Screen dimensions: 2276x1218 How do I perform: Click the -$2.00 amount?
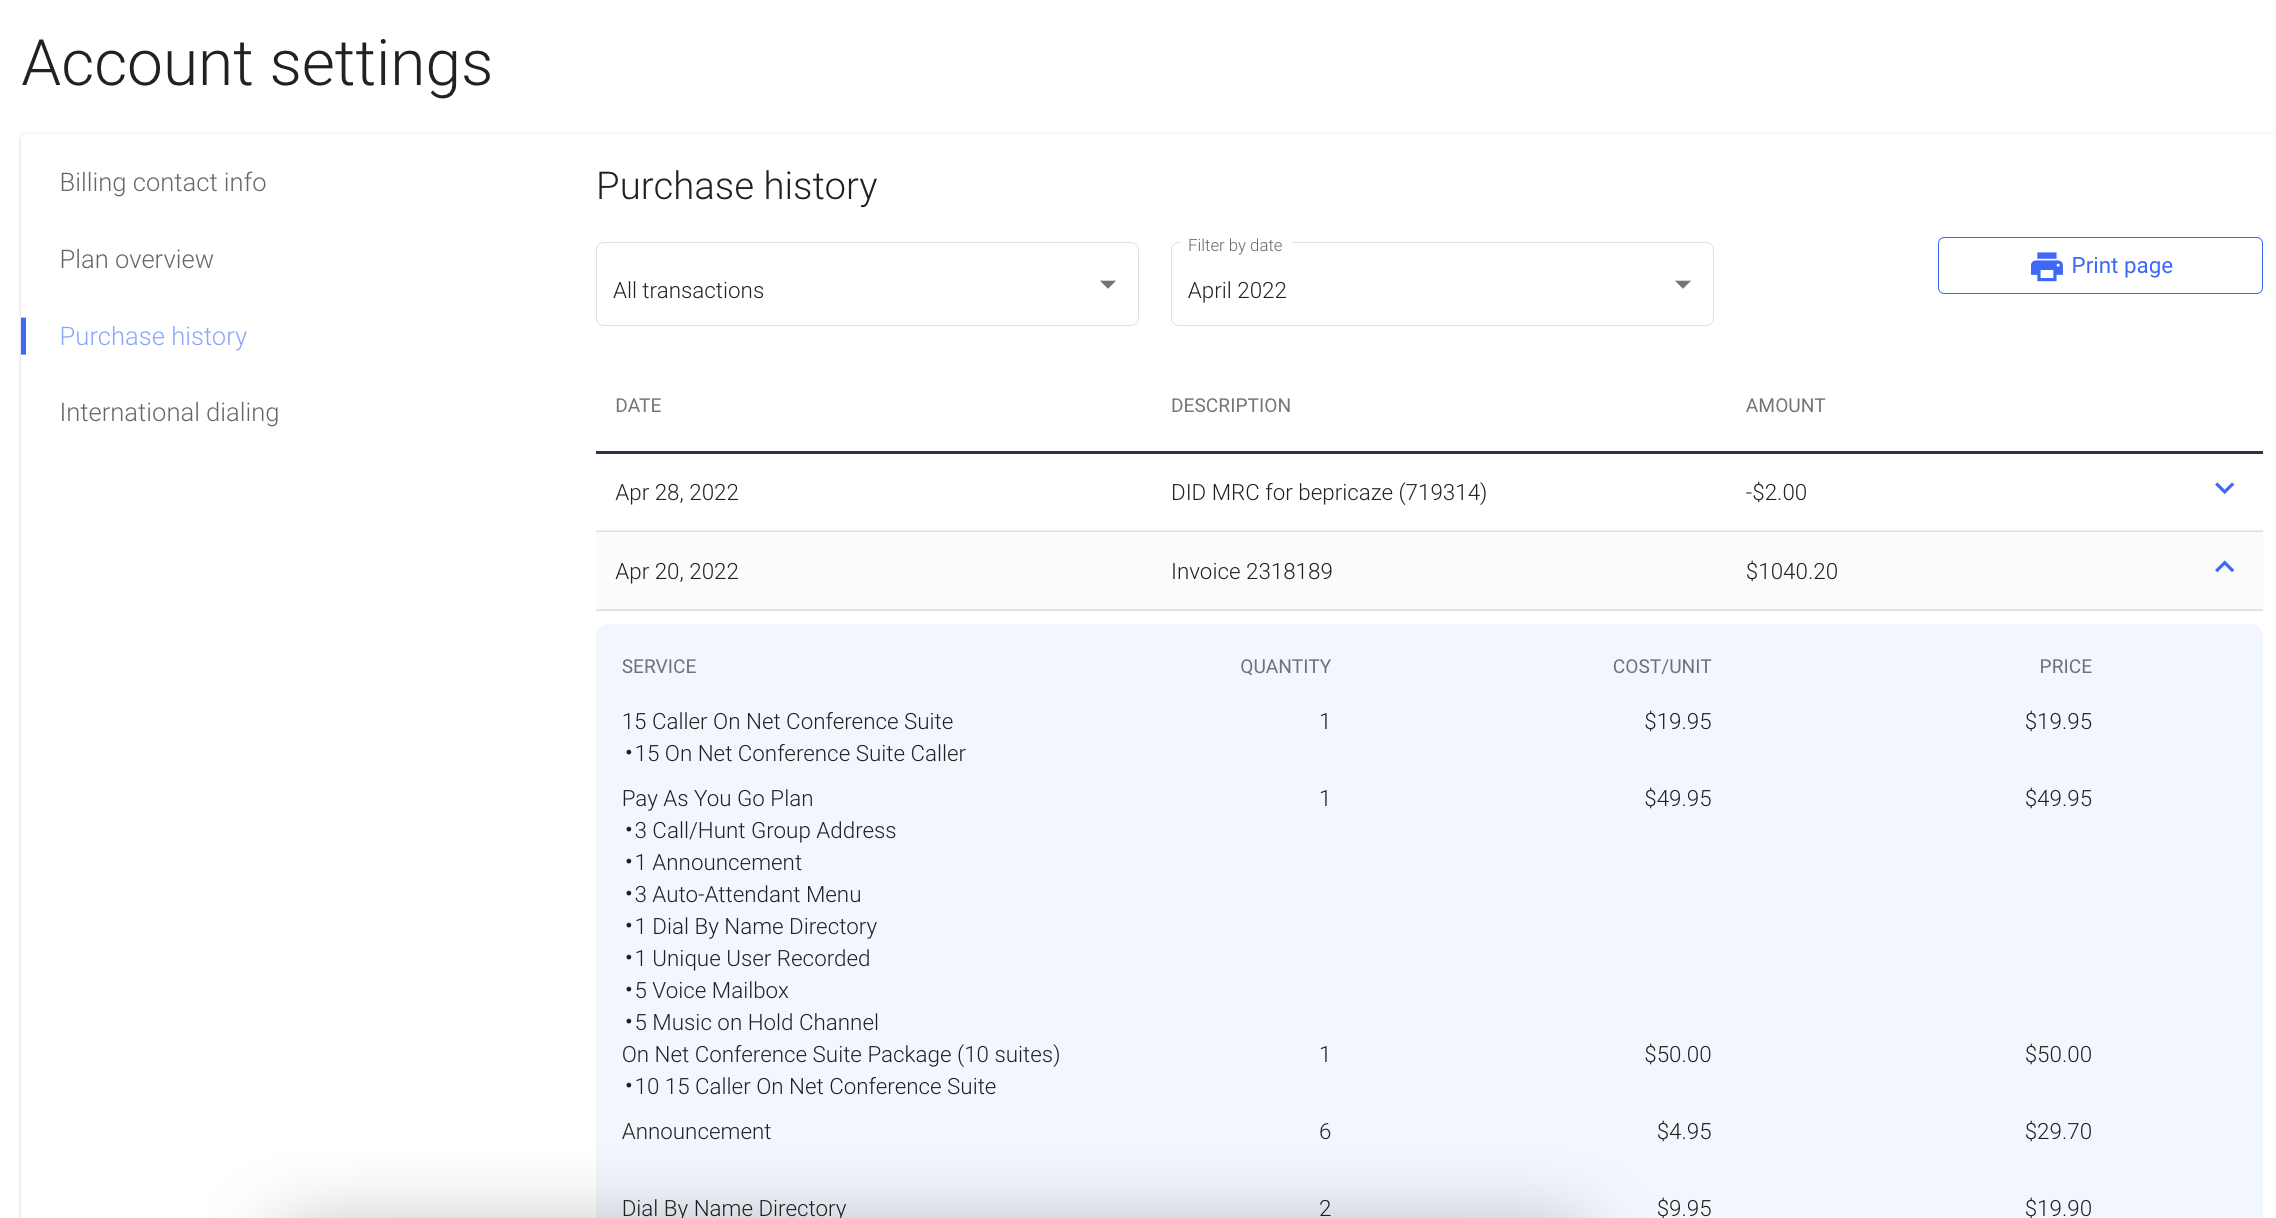click(1776, 492)
